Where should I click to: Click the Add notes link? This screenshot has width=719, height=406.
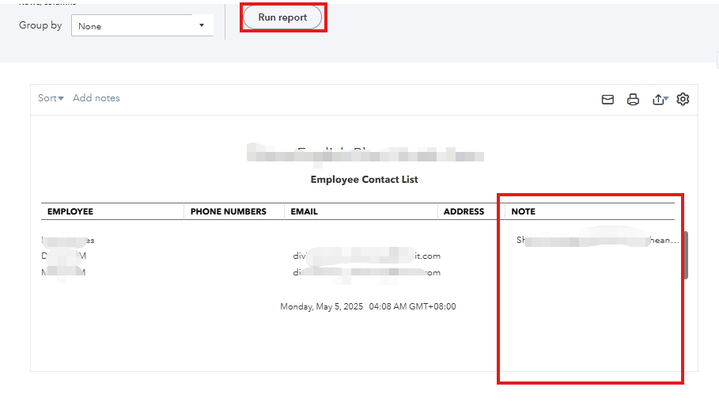coord(96,98)
